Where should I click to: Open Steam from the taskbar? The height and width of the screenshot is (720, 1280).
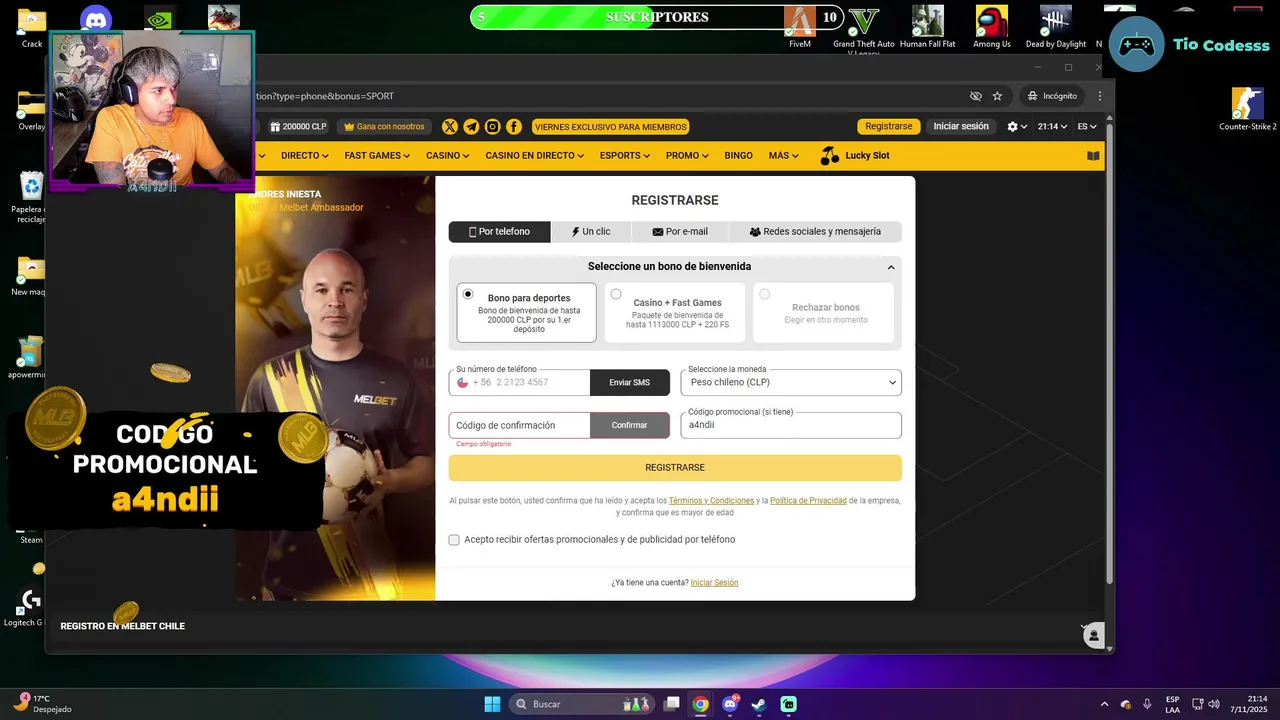click(x=759, y=704)
